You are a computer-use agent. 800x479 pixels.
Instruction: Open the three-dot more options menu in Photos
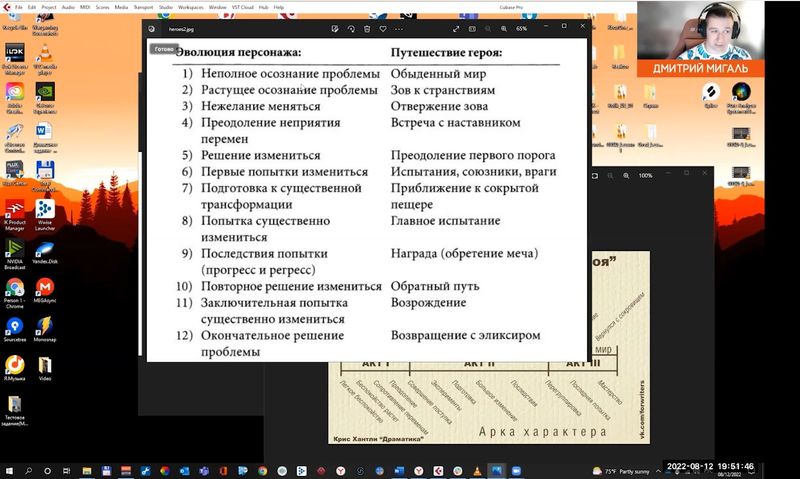pyautogui.click(x=398, y=29)
